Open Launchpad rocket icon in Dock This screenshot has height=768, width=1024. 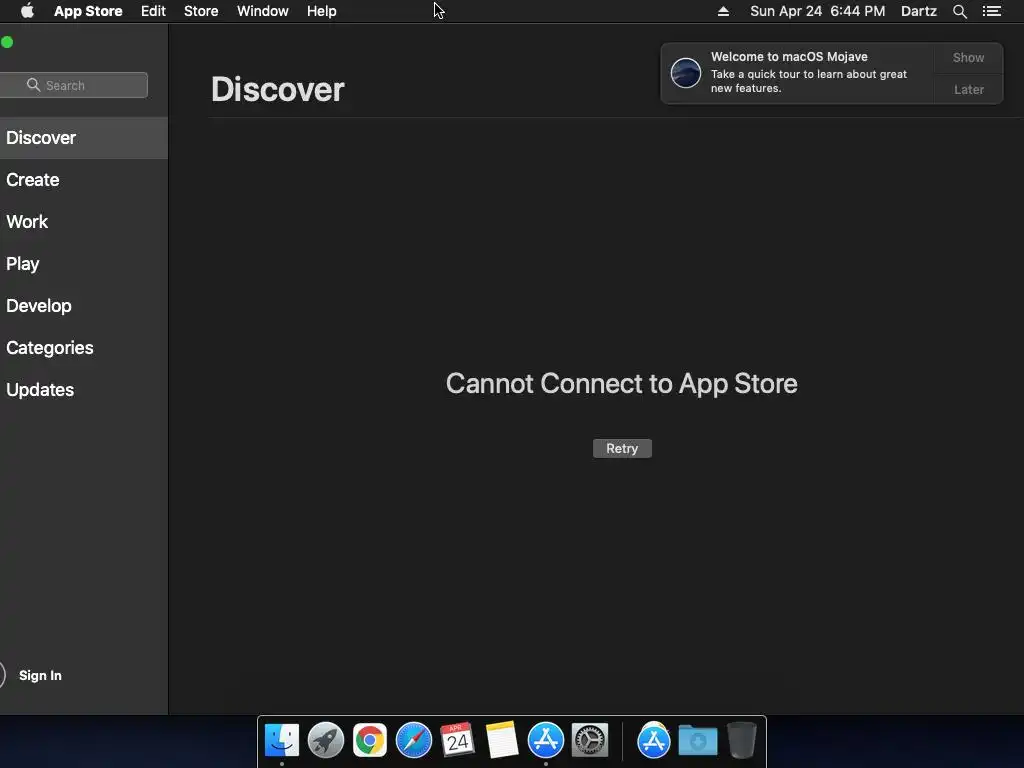coord(326,741)
